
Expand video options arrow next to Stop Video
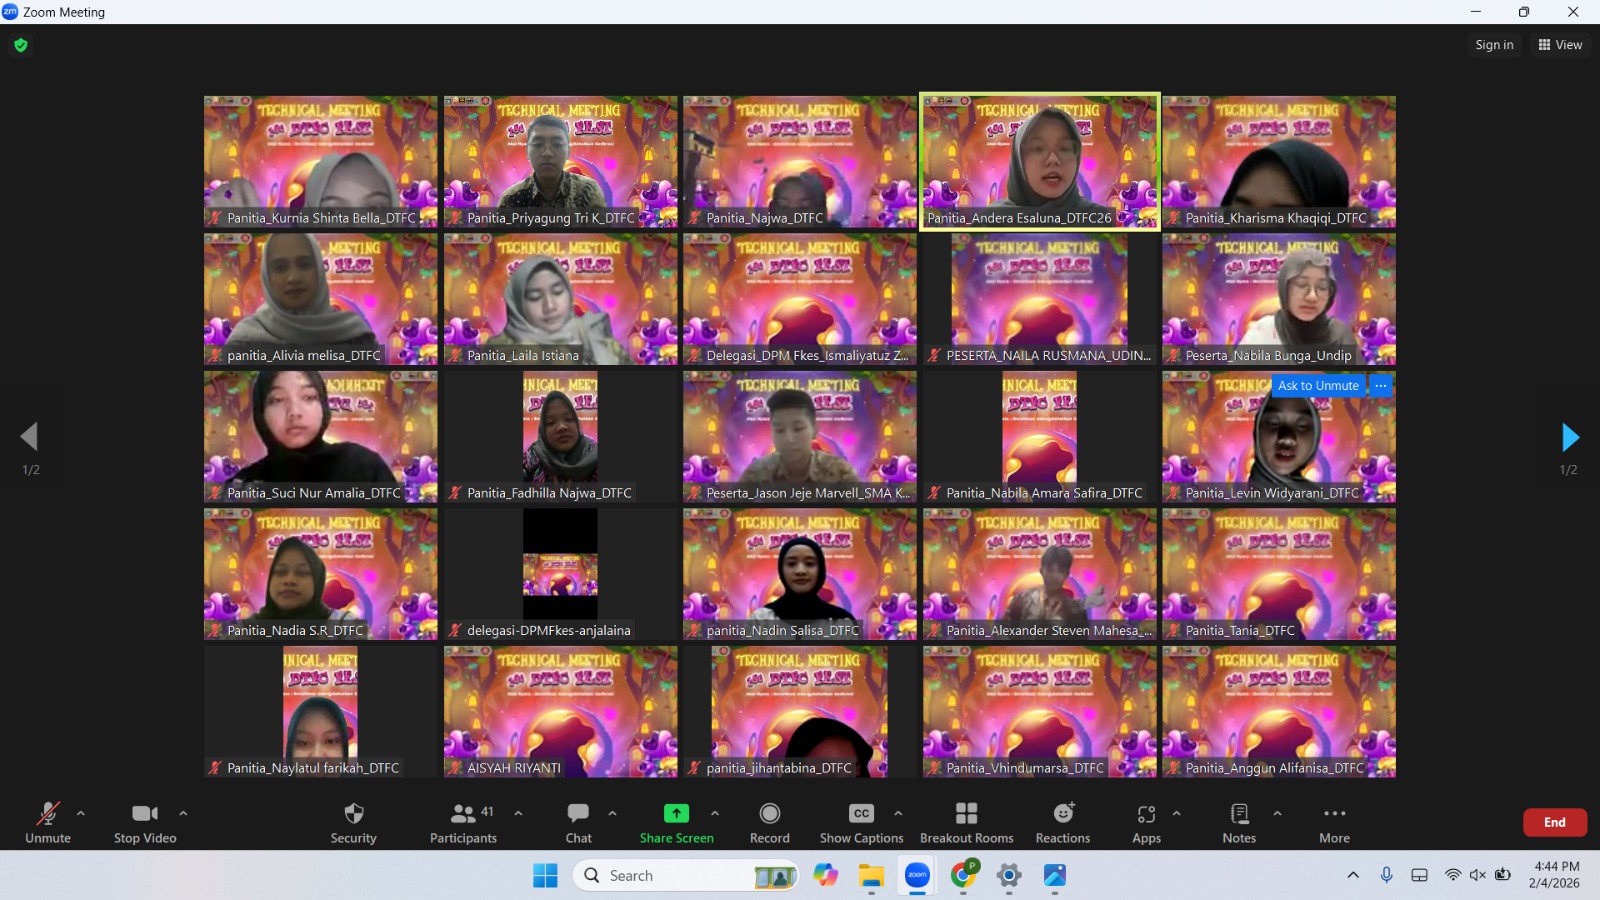183,813
